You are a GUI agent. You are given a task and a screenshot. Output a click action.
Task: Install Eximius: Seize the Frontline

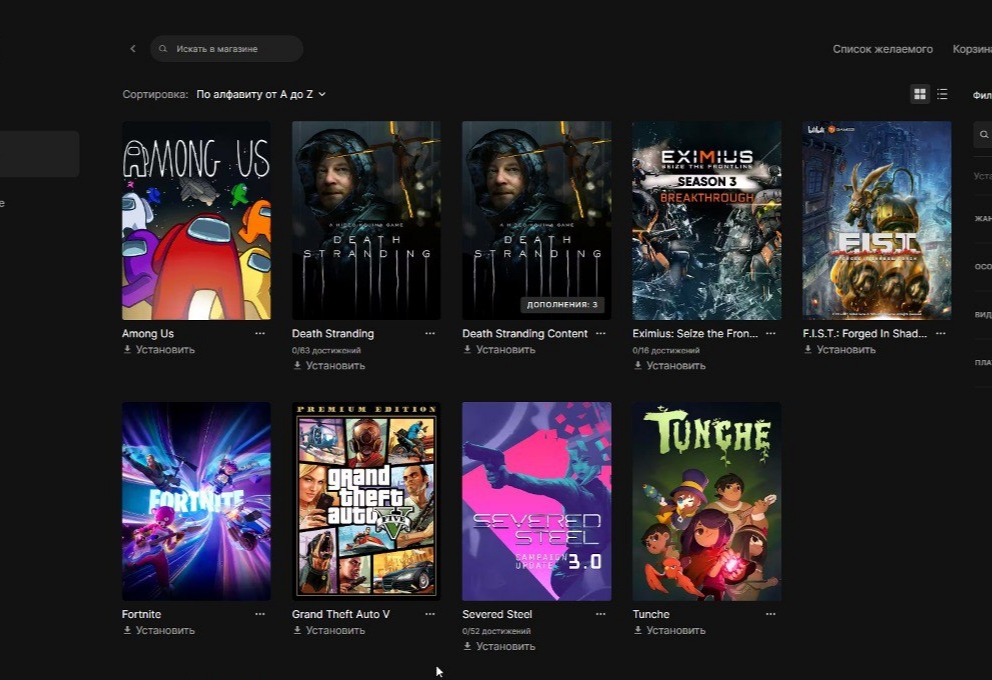669,366
